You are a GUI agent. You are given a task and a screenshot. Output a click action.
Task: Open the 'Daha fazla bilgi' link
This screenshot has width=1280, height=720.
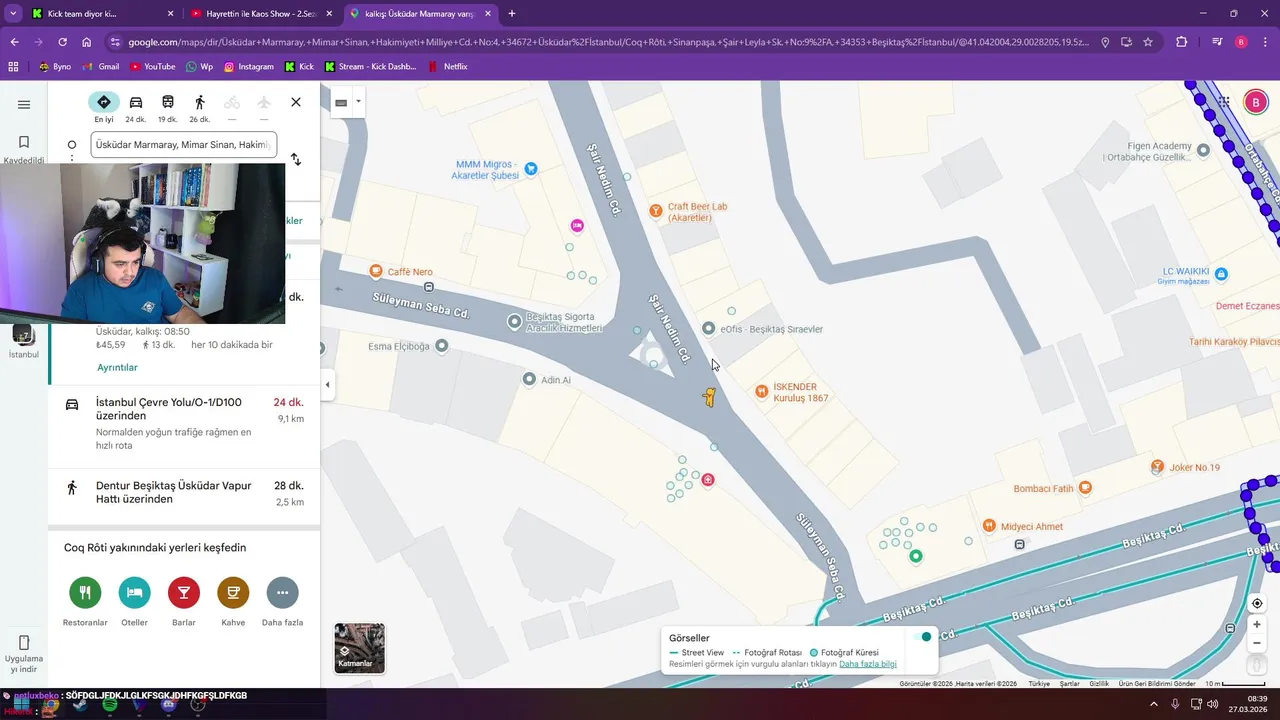[868, 664]
